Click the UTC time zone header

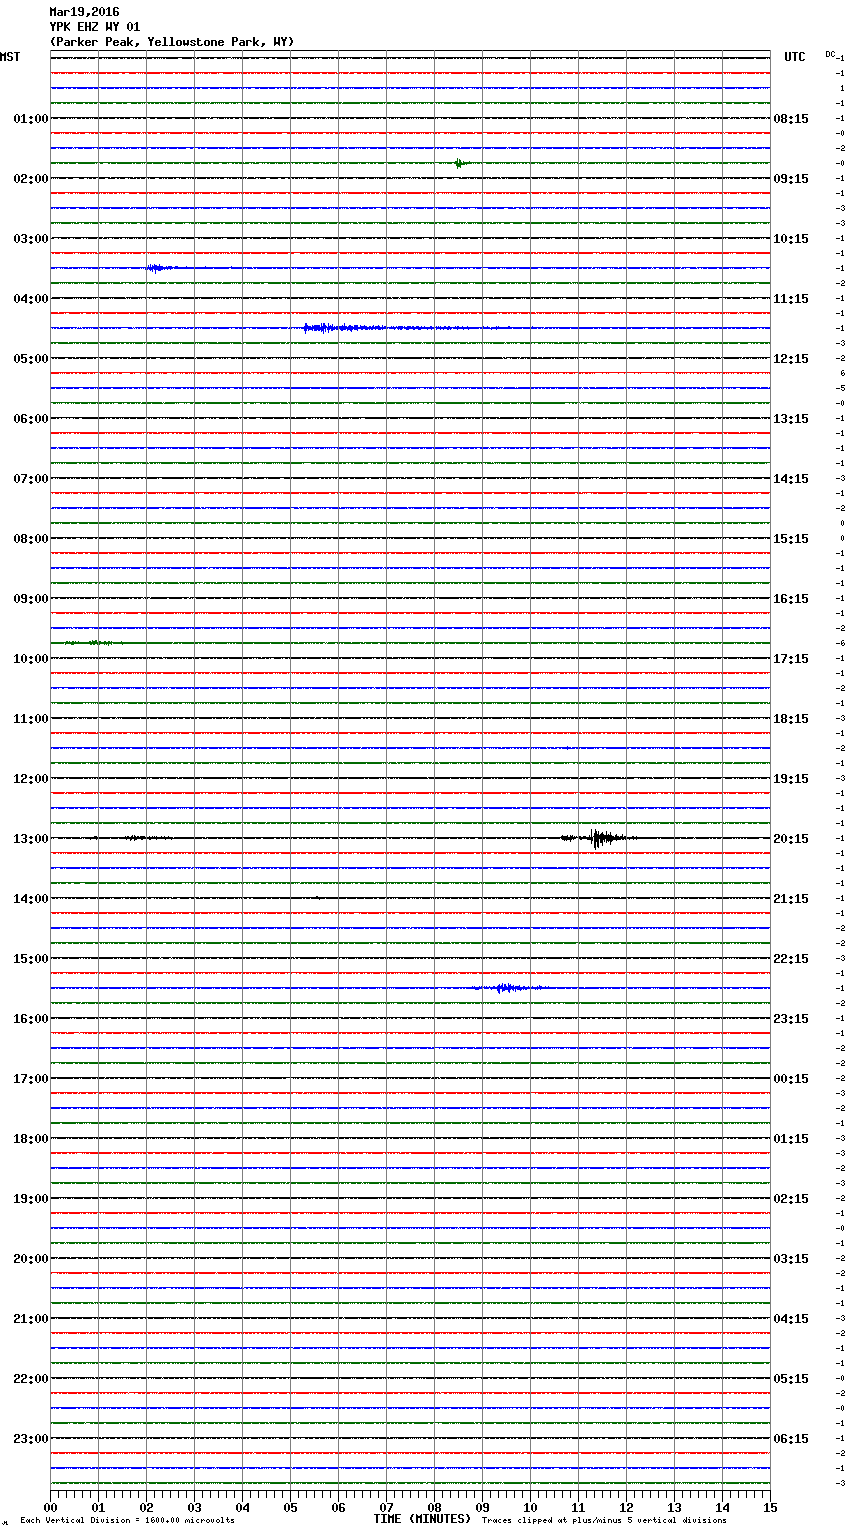[795, 57]
